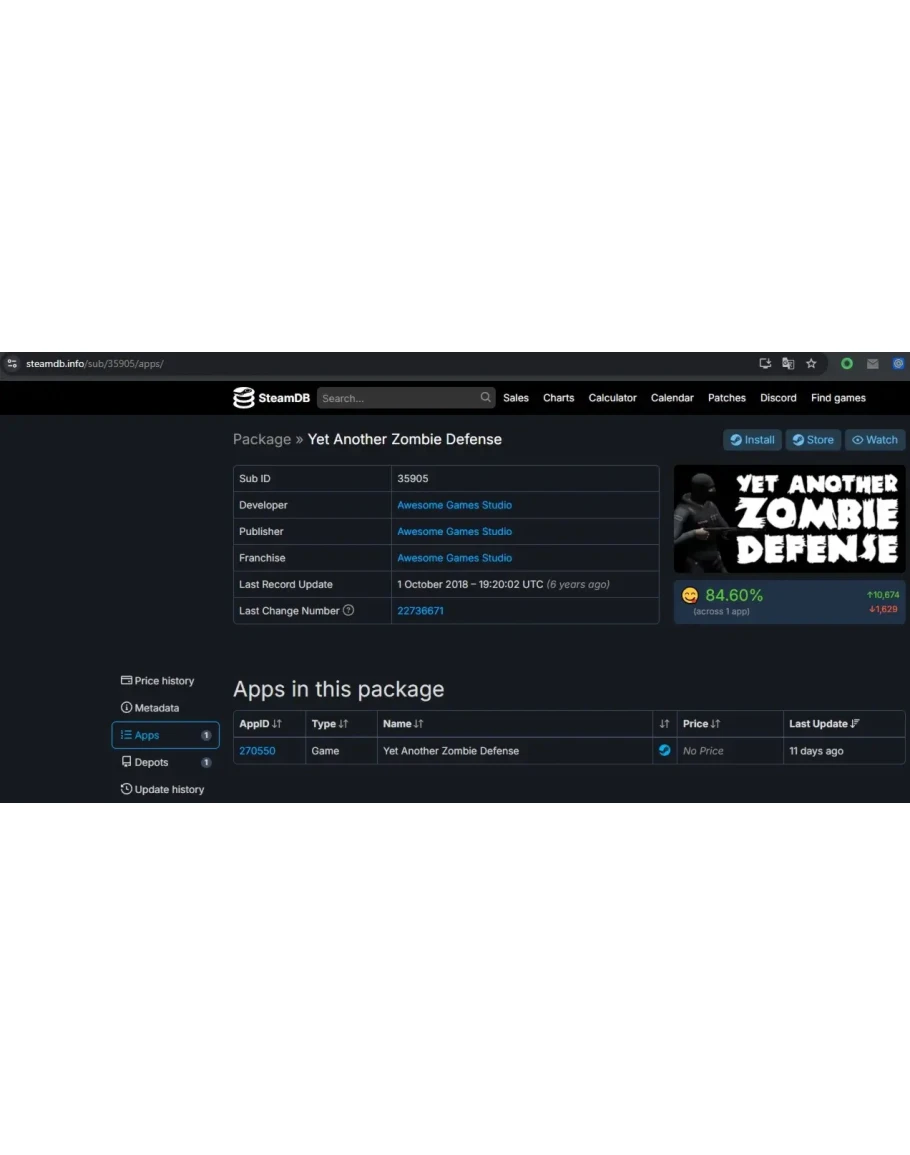Screen dimensions: 910x1155
Task: Toggle Watch for this package
Action: point(874,440)
